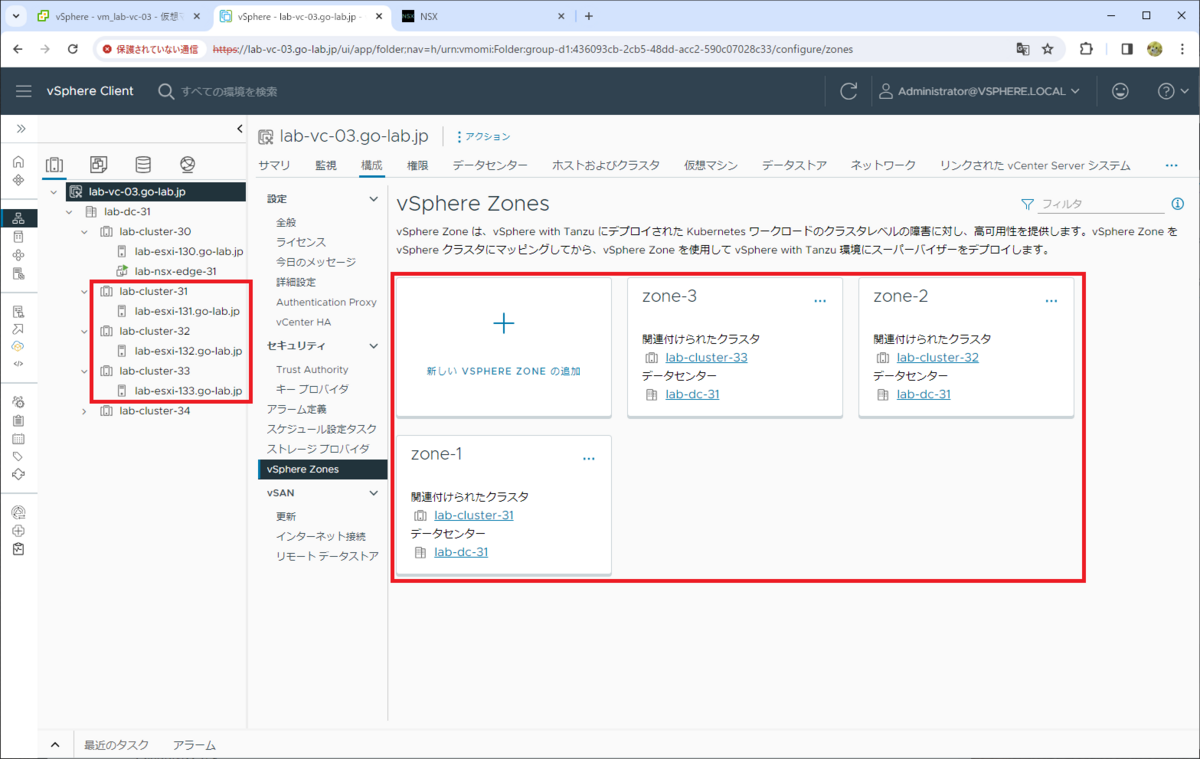Click the info icon beside filter
This screenshot has height=759, width=1200.
(1177, 204)
